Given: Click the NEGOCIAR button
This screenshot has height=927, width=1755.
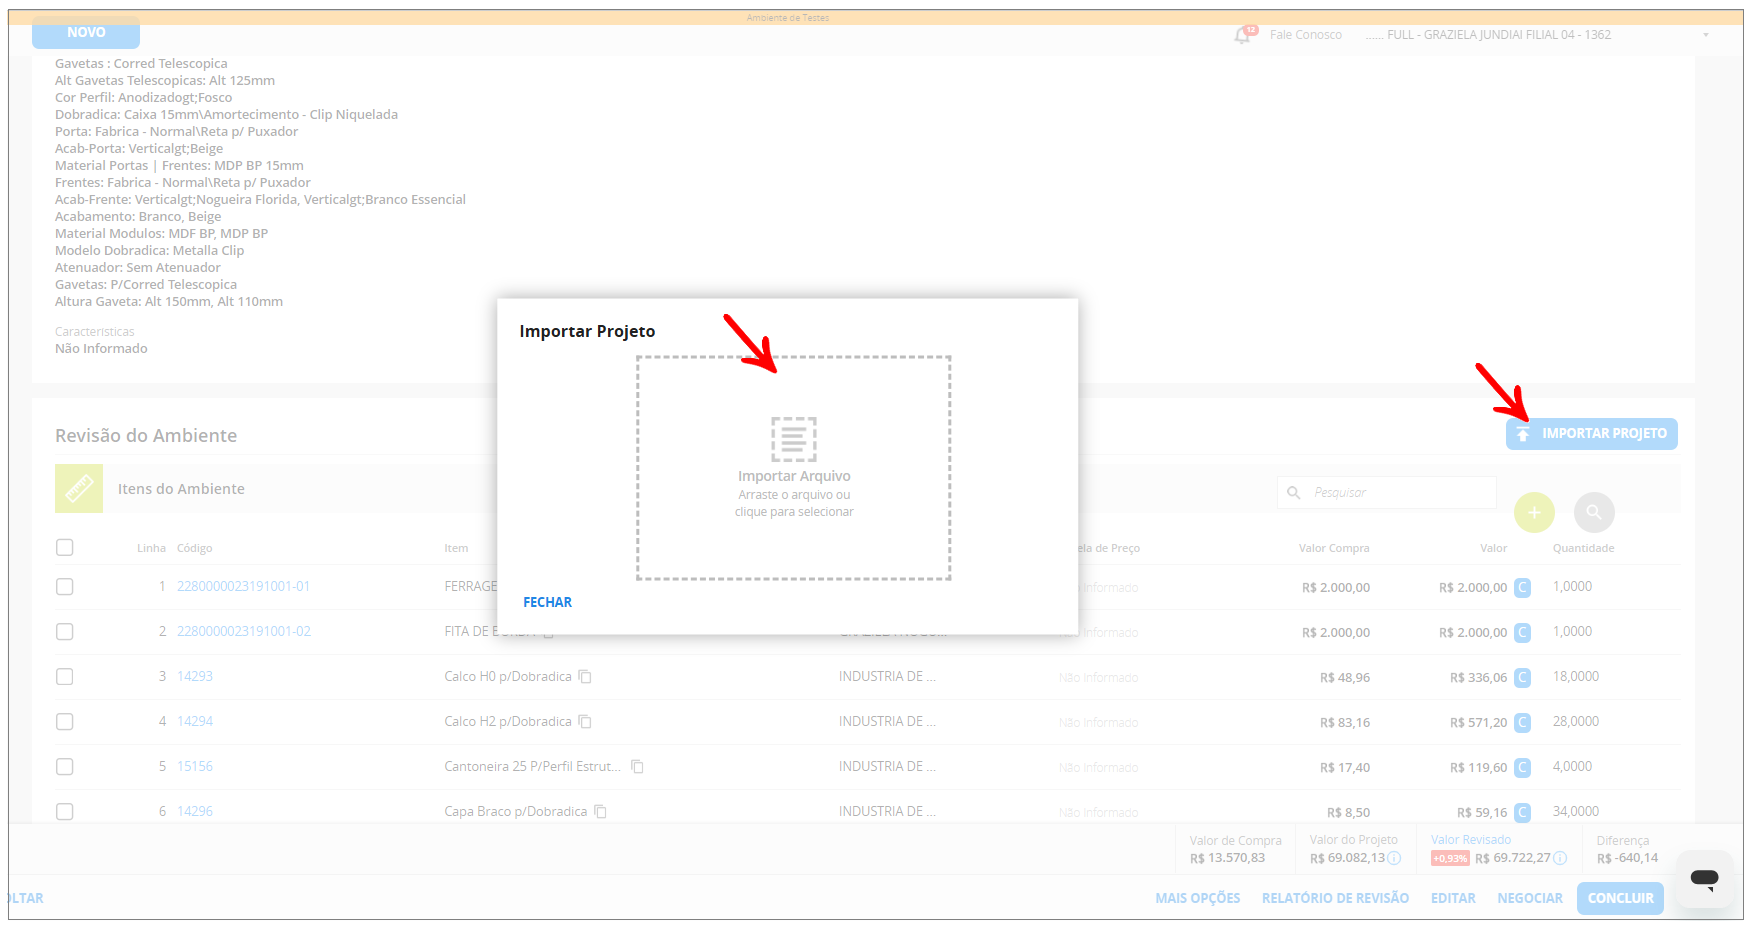Looking at the screenshot, I should pyautogui.click(x=1530, y=898).
